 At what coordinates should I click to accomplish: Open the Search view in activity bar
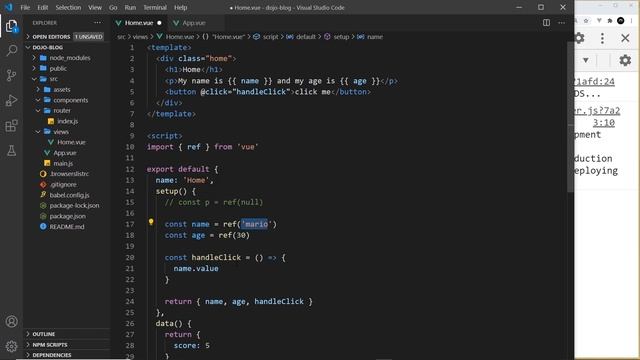11,51
